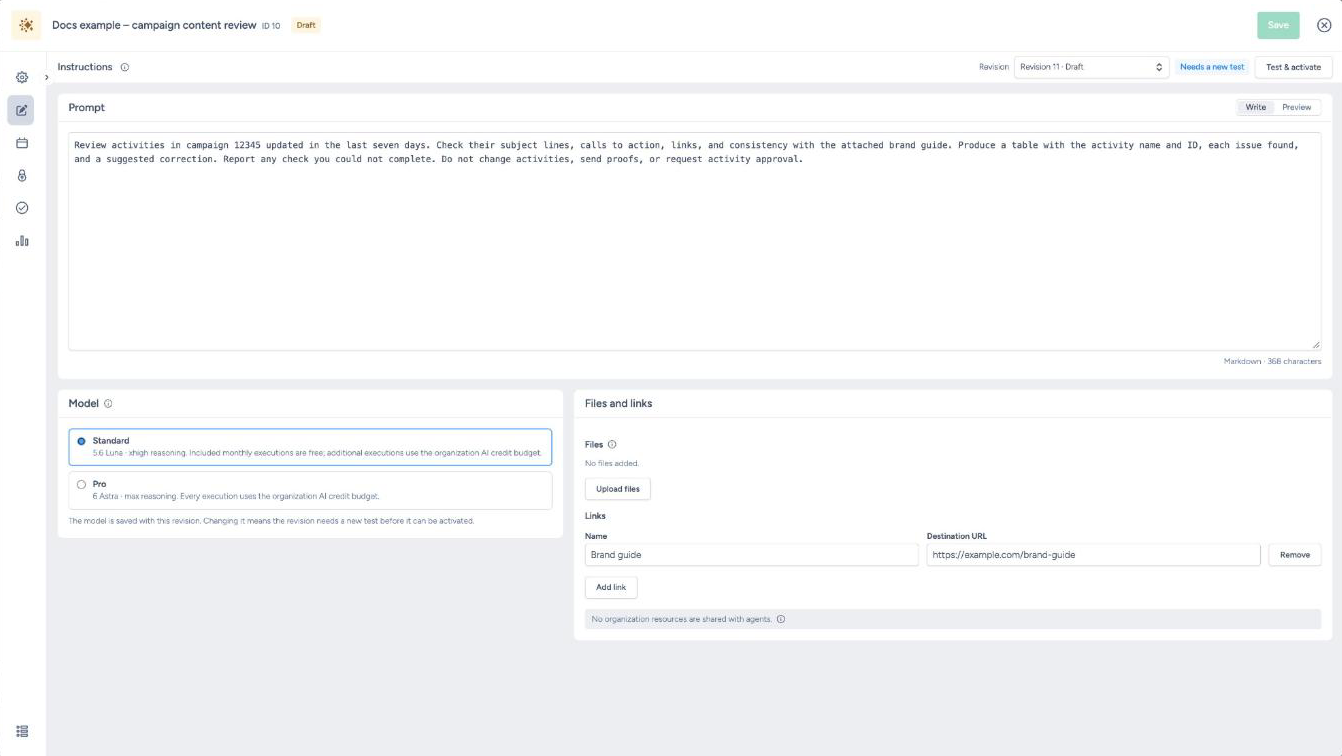
Task: Remove the Brand guide link
Action: tap(1295, 554)
